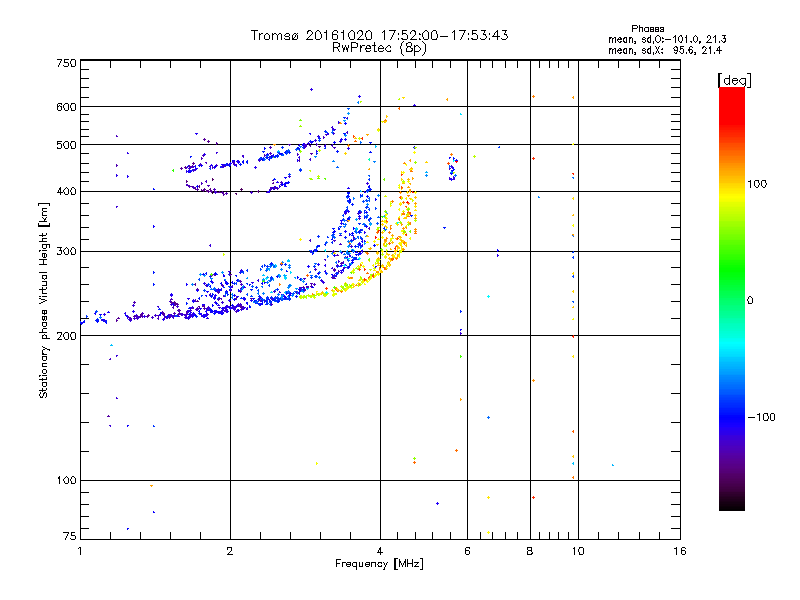The image size is (800, 600).
Task: Click the y-axis tick label '75'
Action: (70, 536)
